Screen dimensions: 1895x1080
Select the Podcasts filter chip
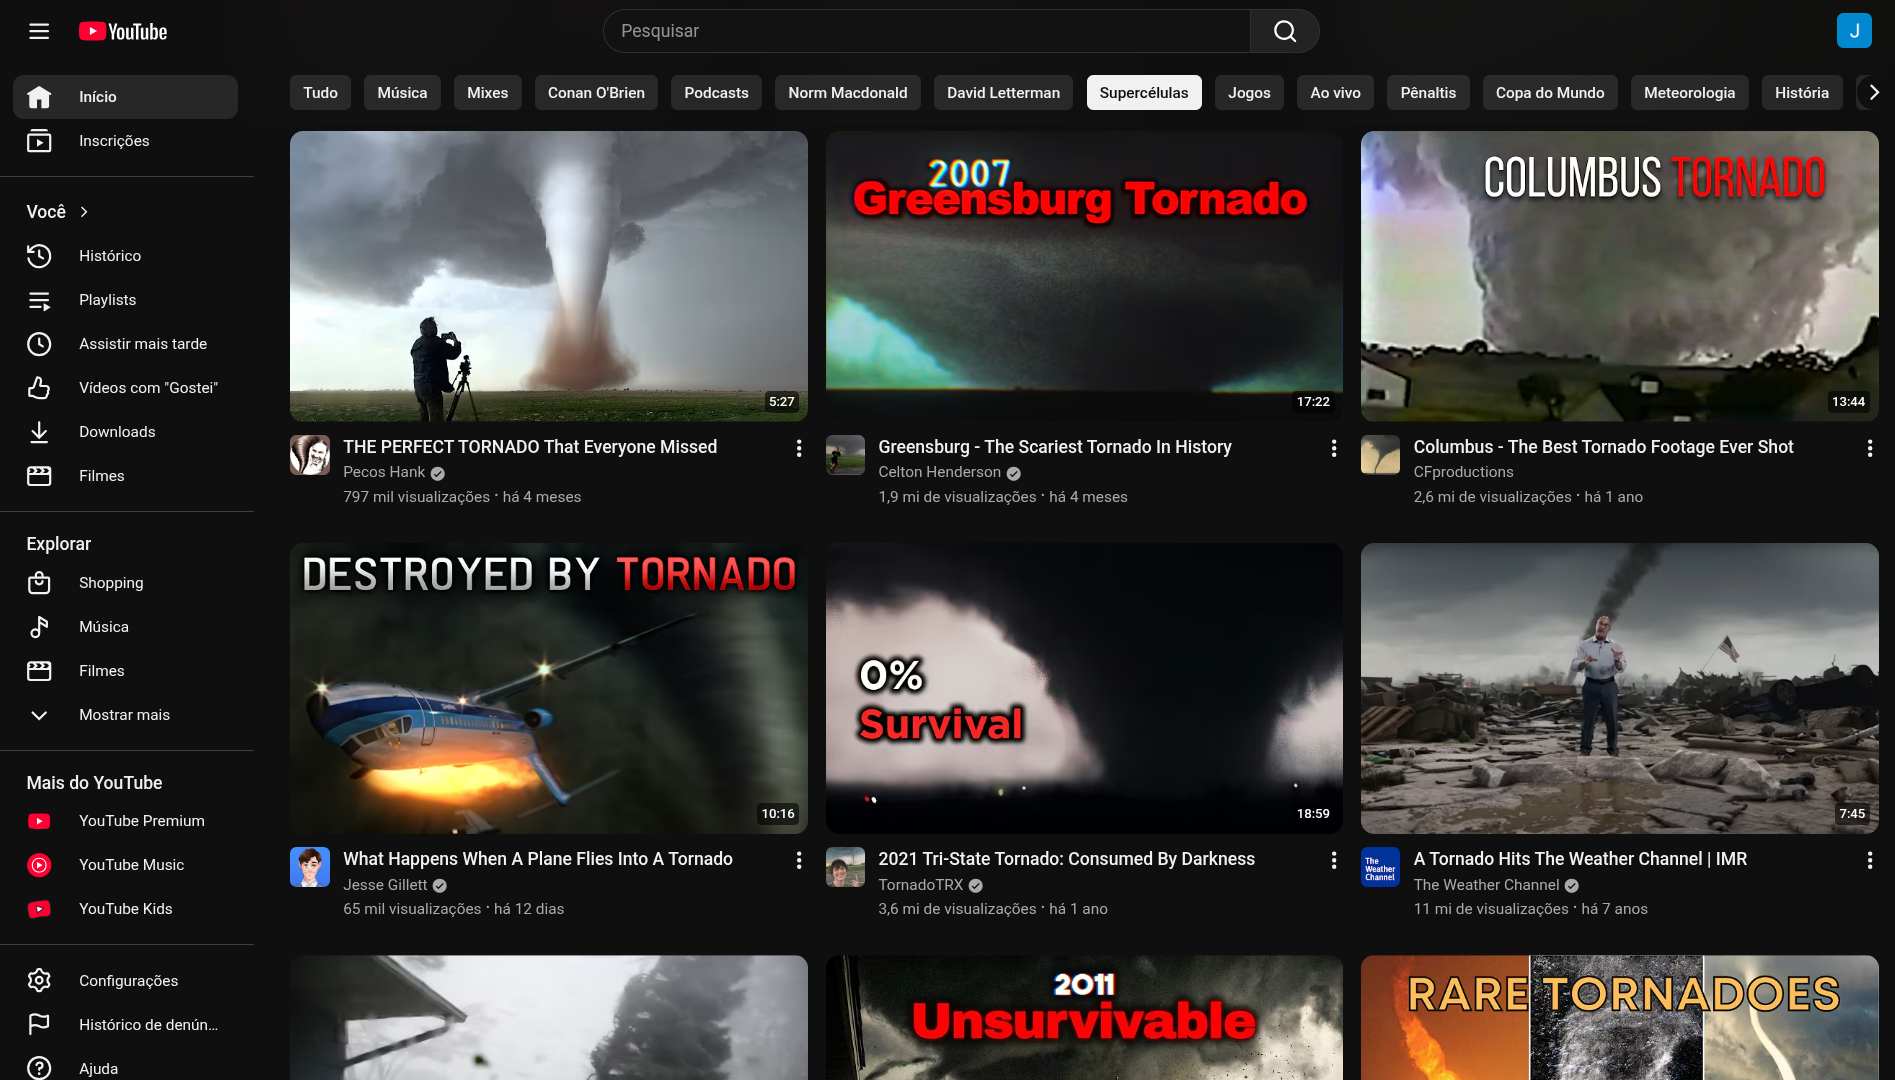click(716, 93)
